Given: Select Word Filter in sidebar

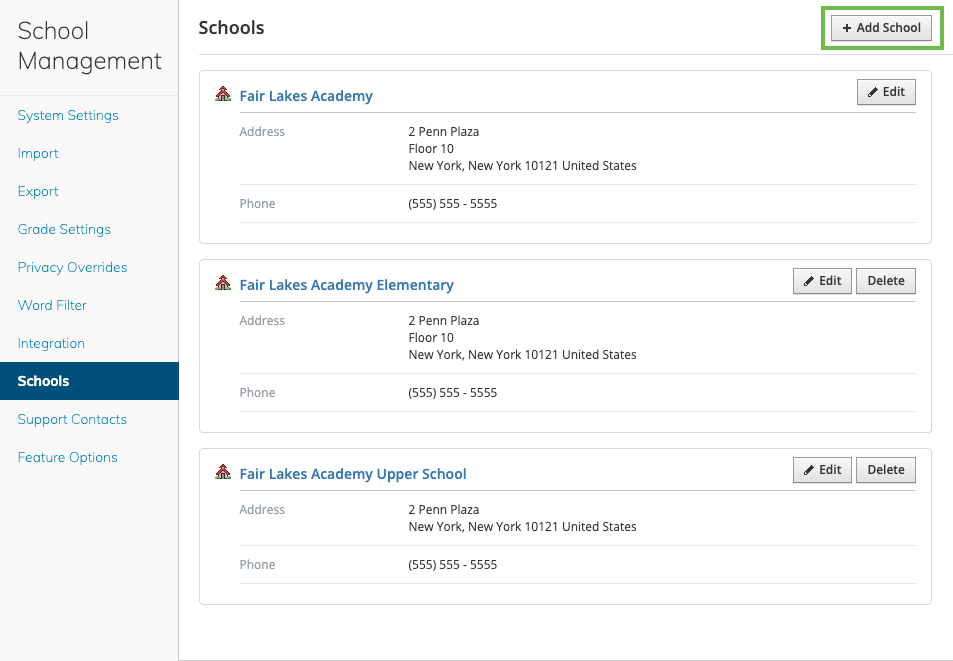Looking at the screenshot, I should click(x=52, y=305).
